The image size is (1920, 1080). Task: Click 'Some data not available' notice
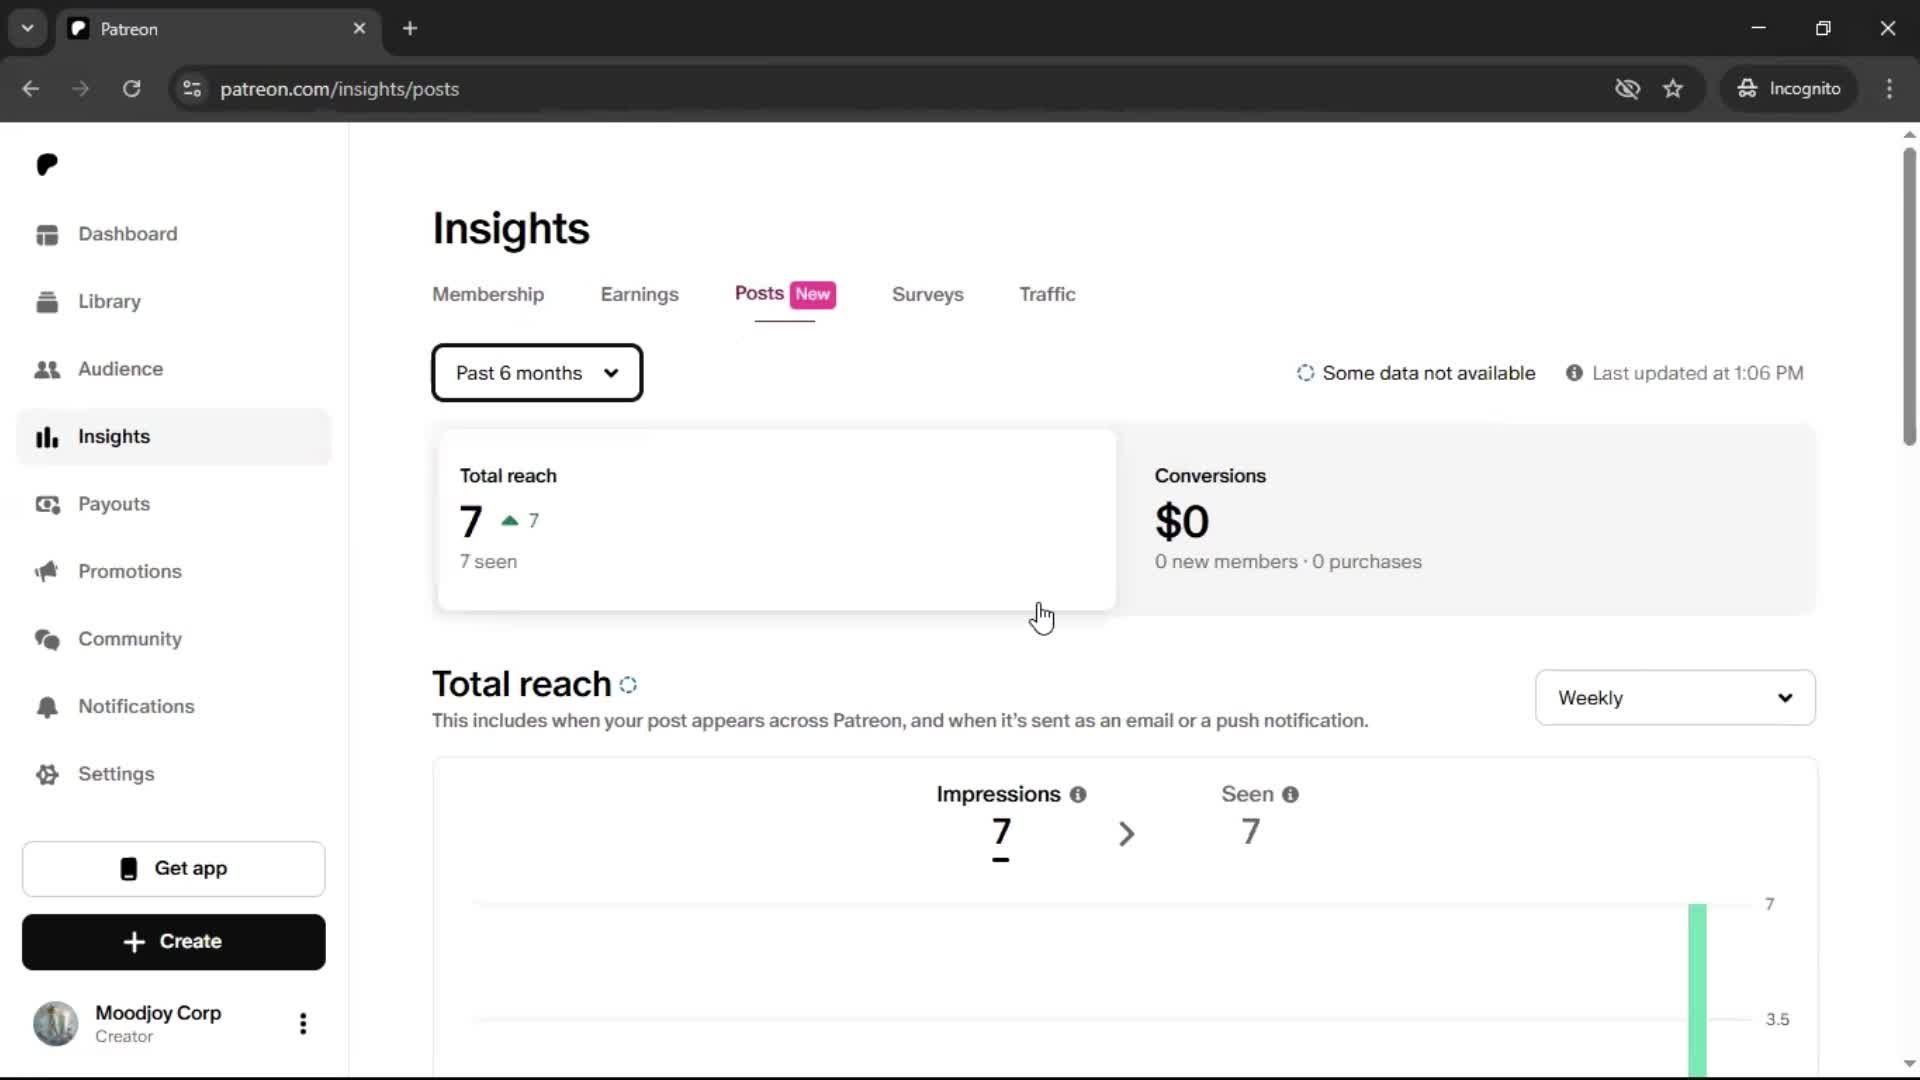click(1416, 373)
